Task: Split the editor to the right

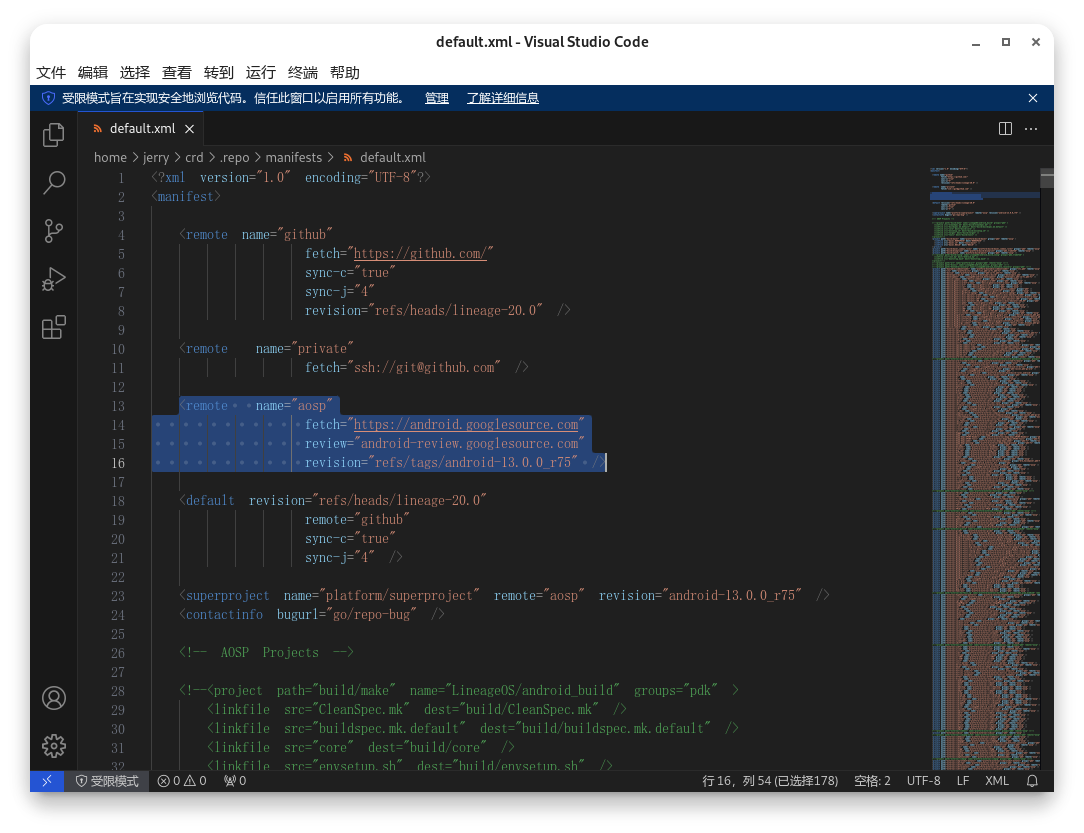Action: tap(1005, 129)
